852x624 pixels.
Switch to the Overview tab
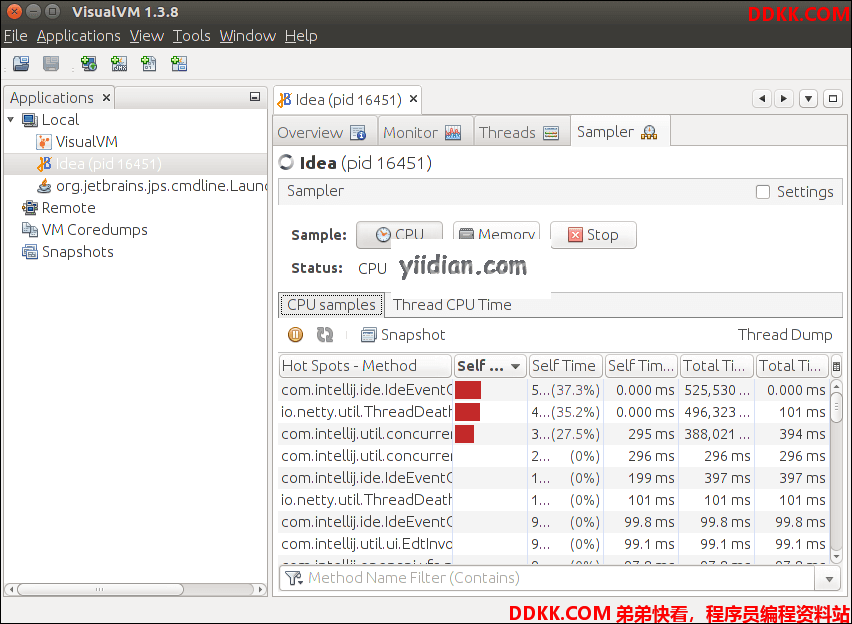(325, 133)
